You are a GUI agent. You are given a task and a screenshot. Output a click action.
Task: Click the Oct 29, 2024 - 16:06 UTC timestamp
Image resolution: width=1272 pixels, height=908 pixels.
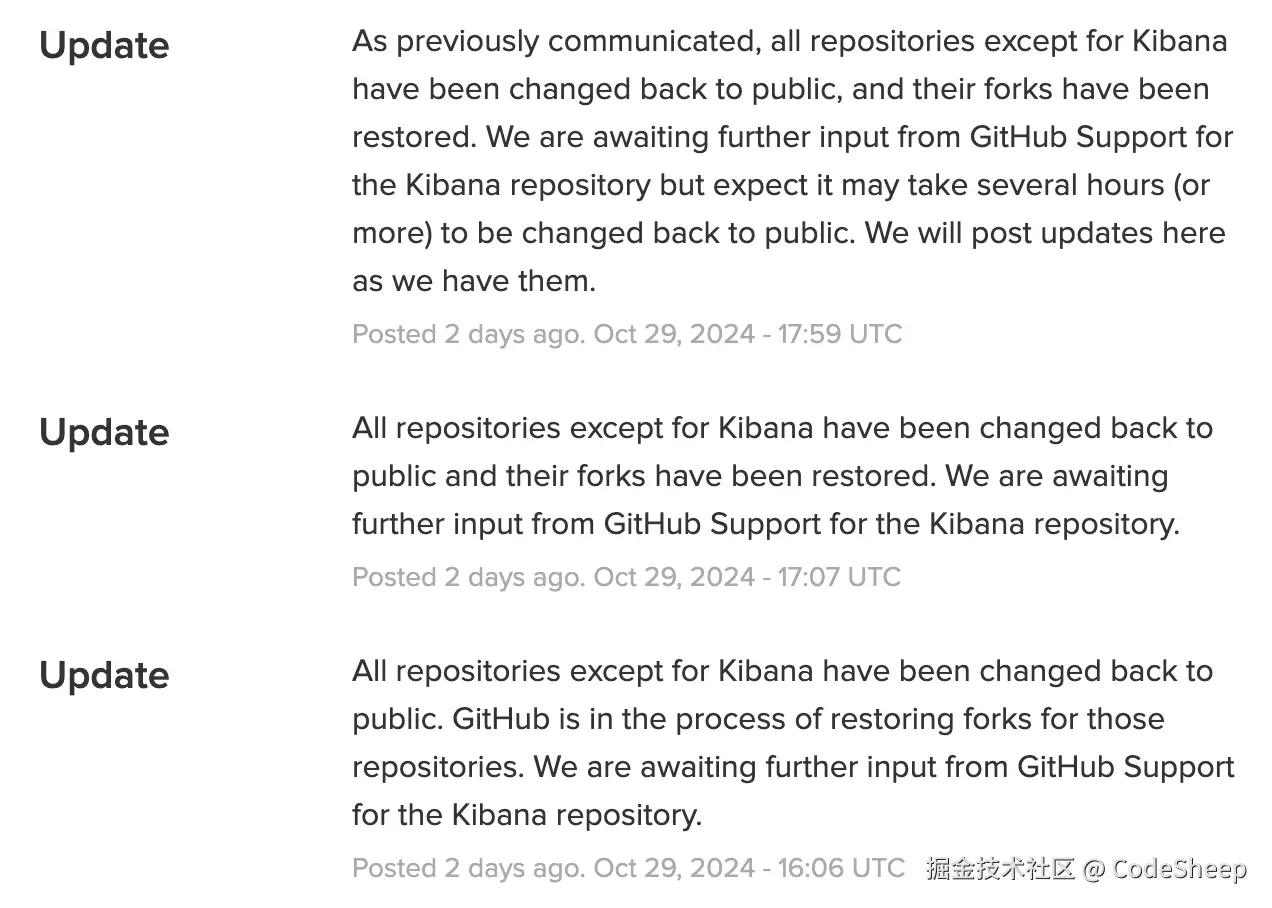pyautogui.click(x=749, y=868)
